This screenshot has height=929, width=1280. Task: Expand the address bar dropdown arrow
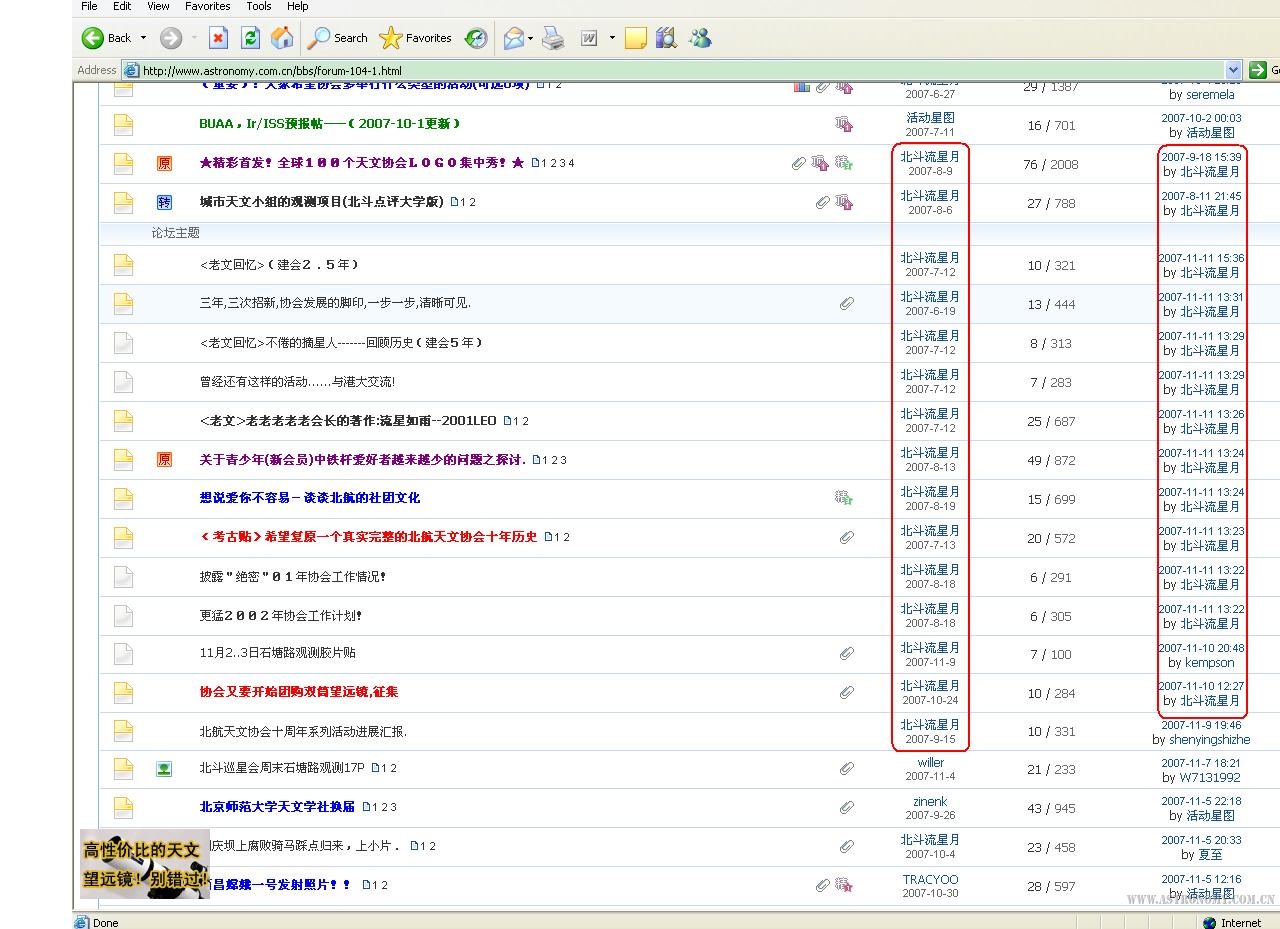[x=1232, y=70]
